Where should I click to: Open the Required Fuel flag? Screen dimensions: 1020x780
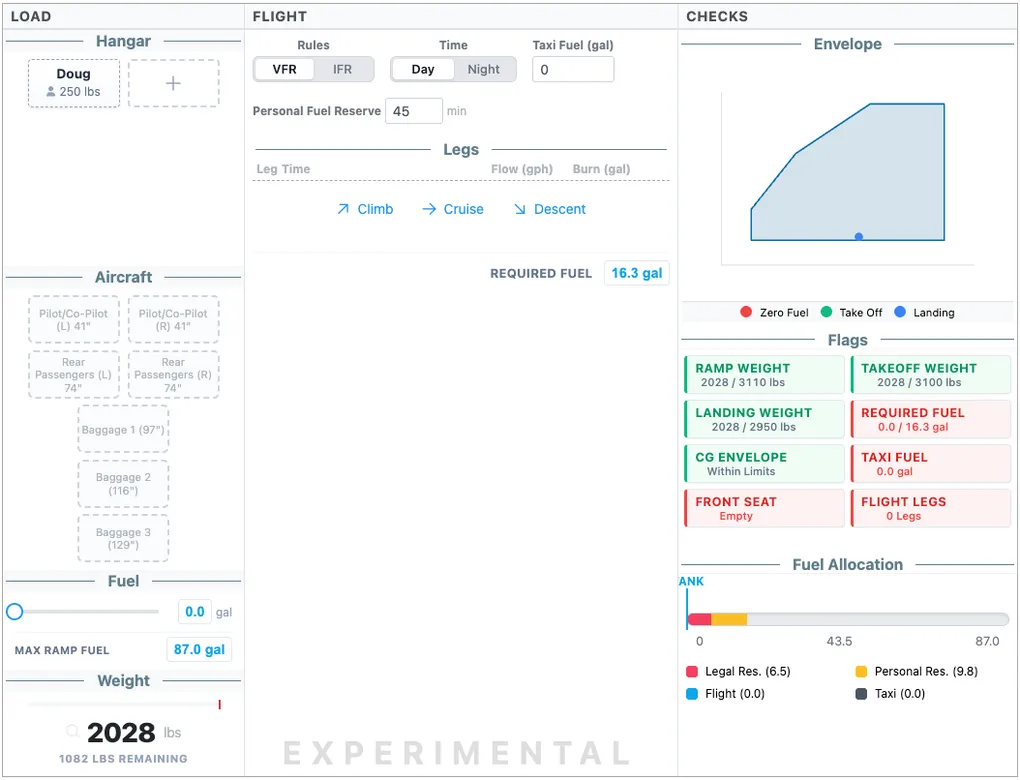[930, 419]
